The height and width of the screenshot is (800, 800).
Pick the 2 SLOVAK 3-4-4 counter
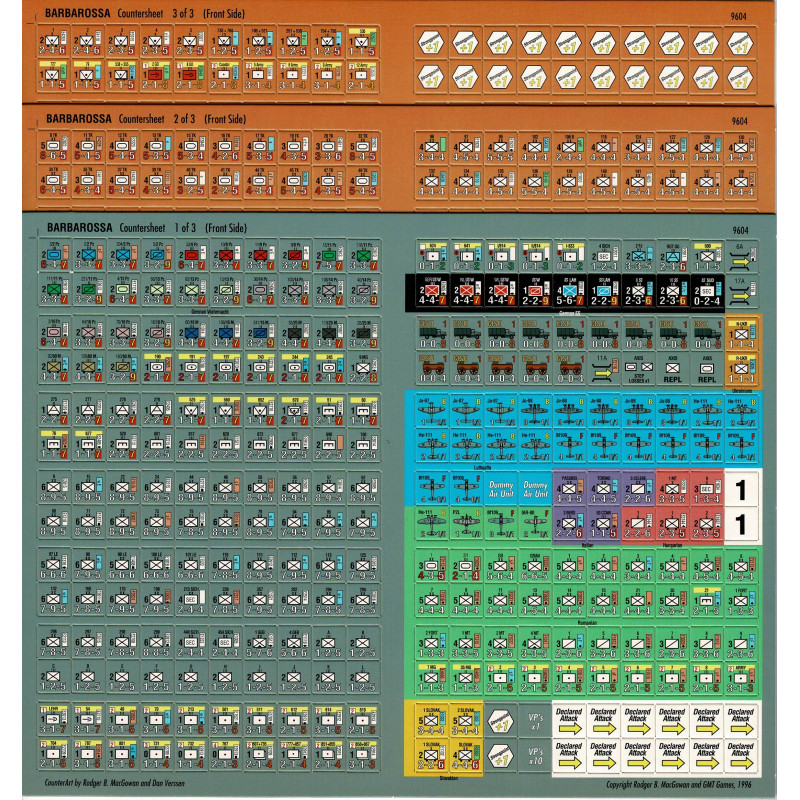click(x=466, y=720)
